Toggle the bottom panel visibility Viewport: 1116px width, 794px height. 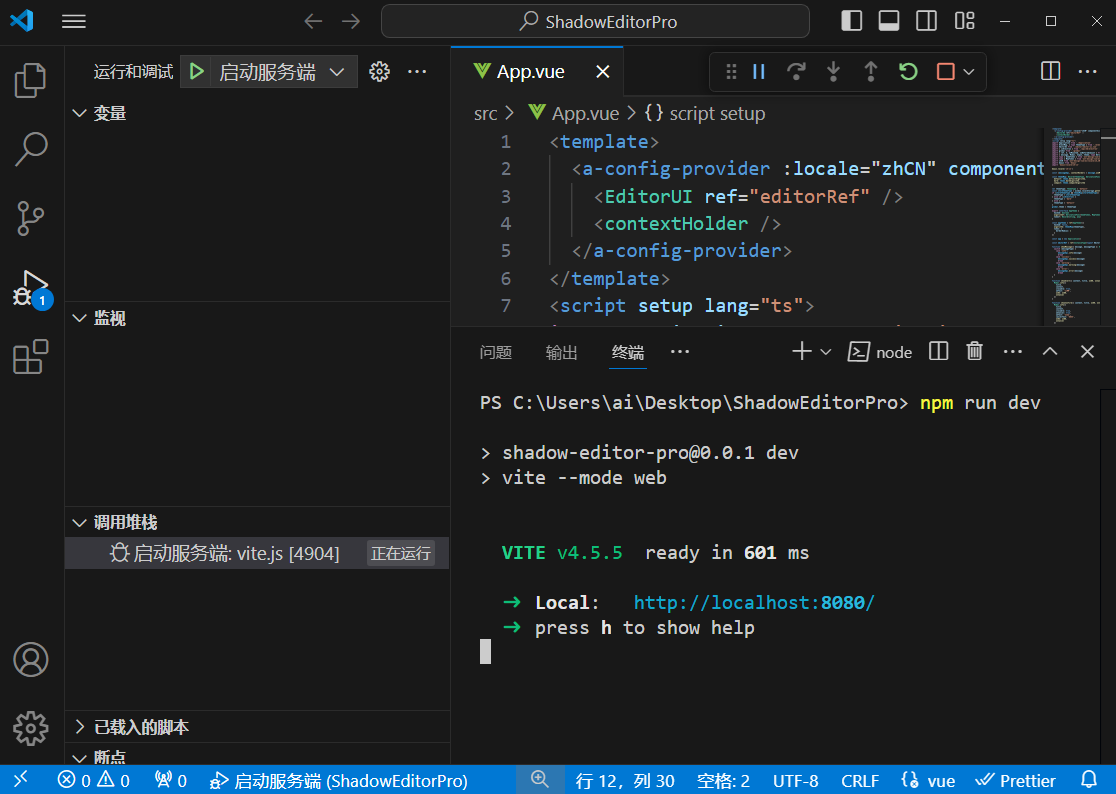(889, 21)
